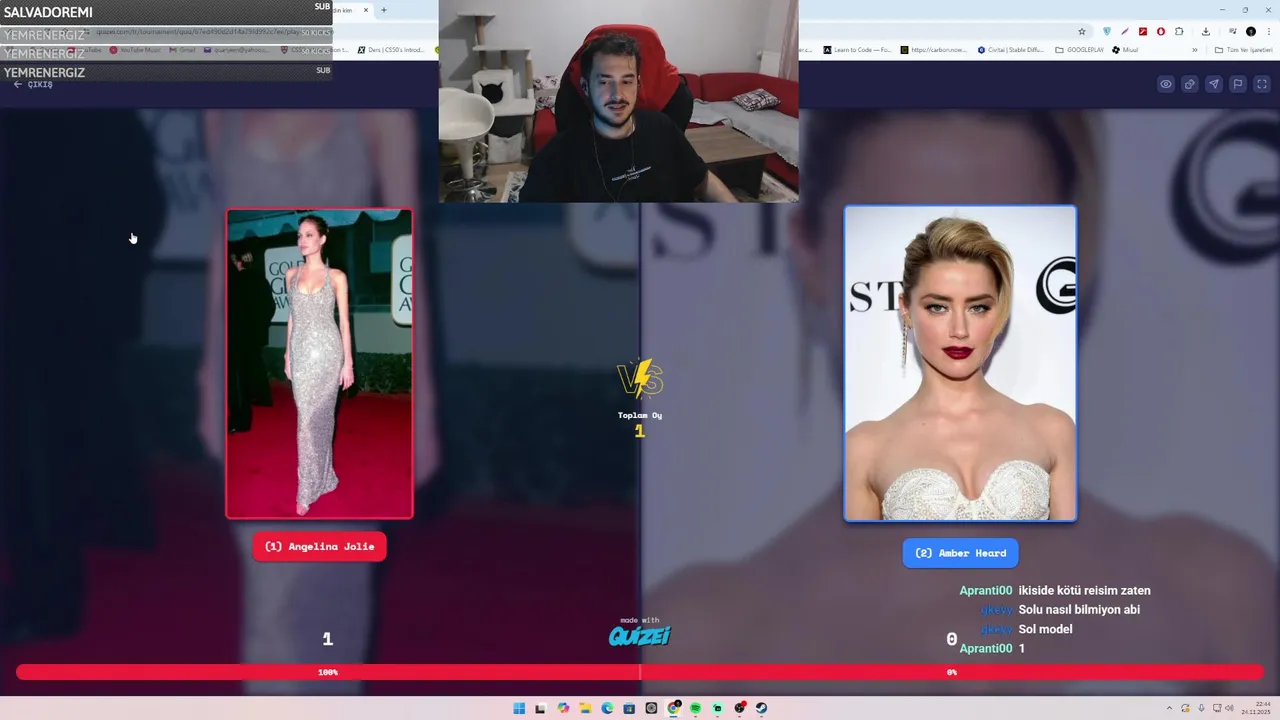Open Steam from the taskbar
Screen dimensions: 1280x720
pyautogui.click(x=761, y=708)
